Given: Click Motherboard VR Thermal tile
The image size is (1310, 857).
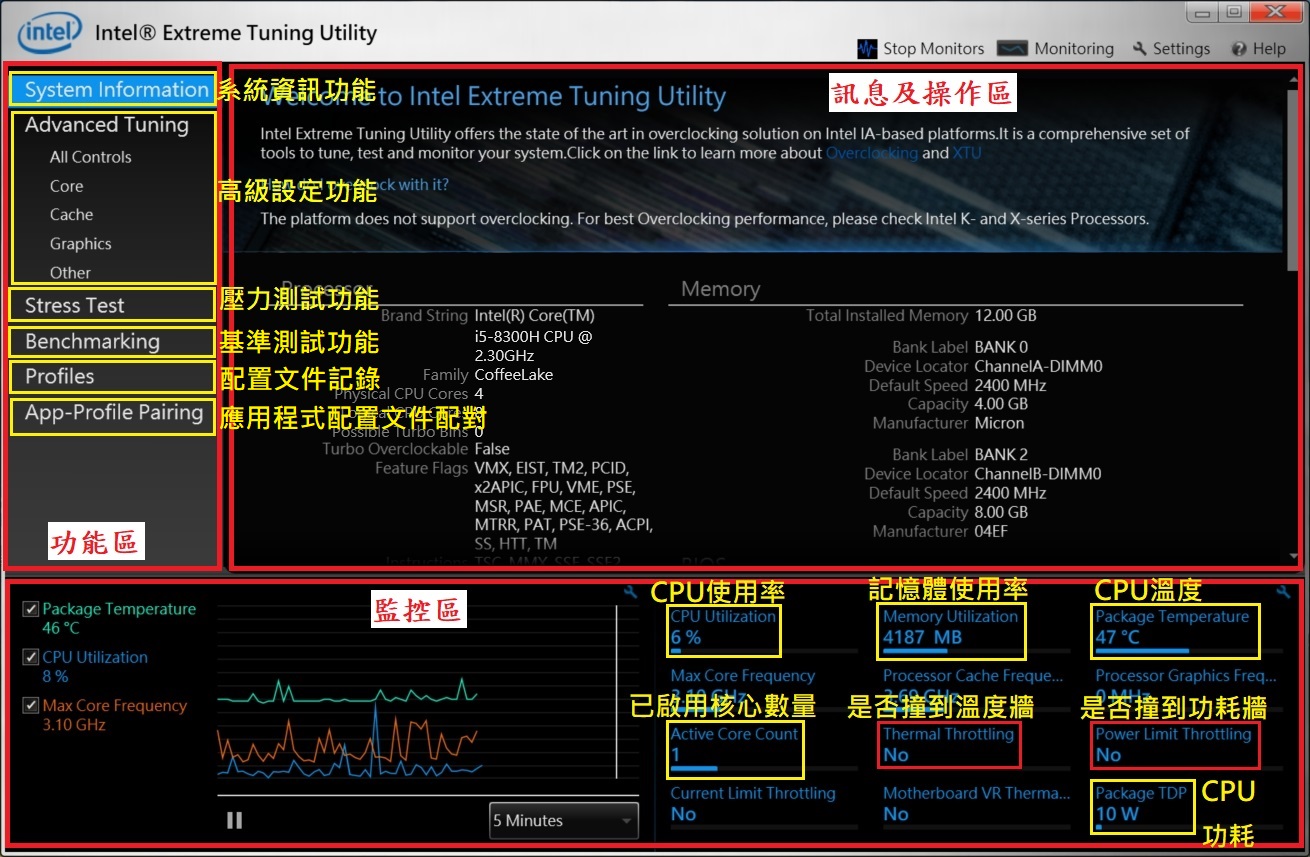Looking at the screenshot, I should coord(977,805).
